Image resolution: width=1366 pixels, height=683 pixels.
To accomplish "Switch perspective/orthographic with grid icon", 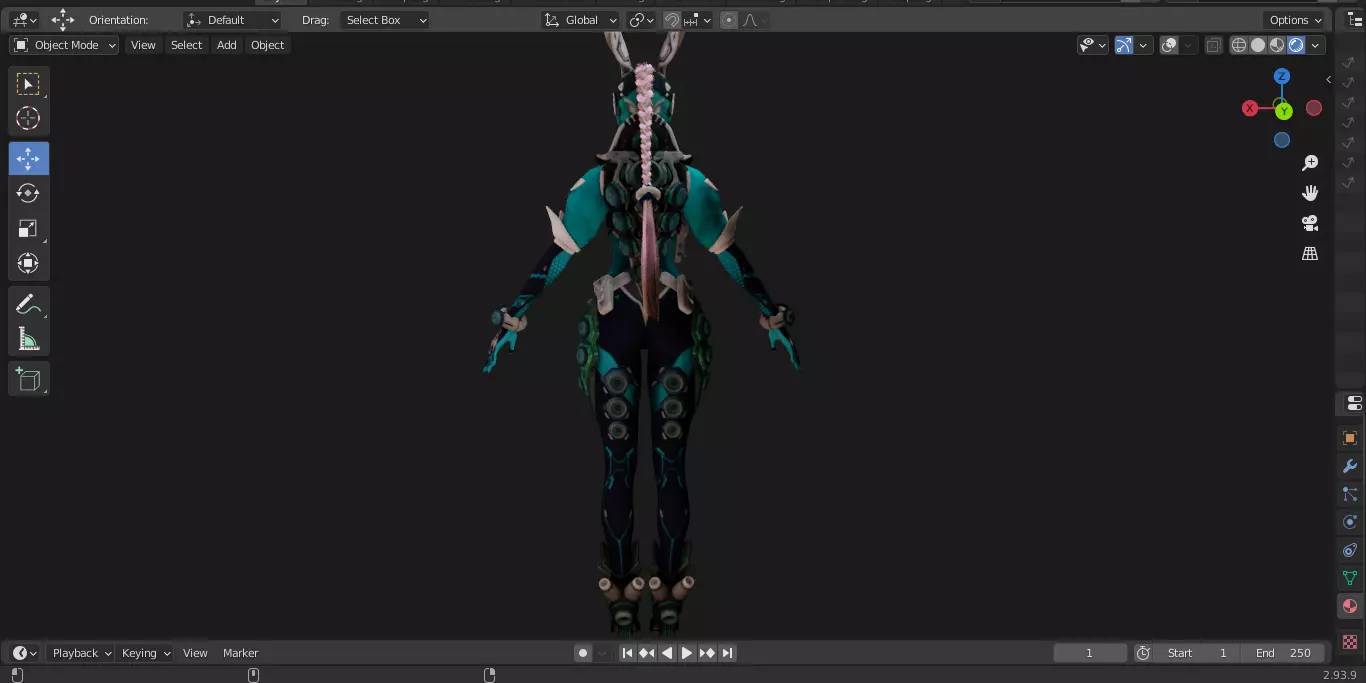I will (x=1310, y=253).
